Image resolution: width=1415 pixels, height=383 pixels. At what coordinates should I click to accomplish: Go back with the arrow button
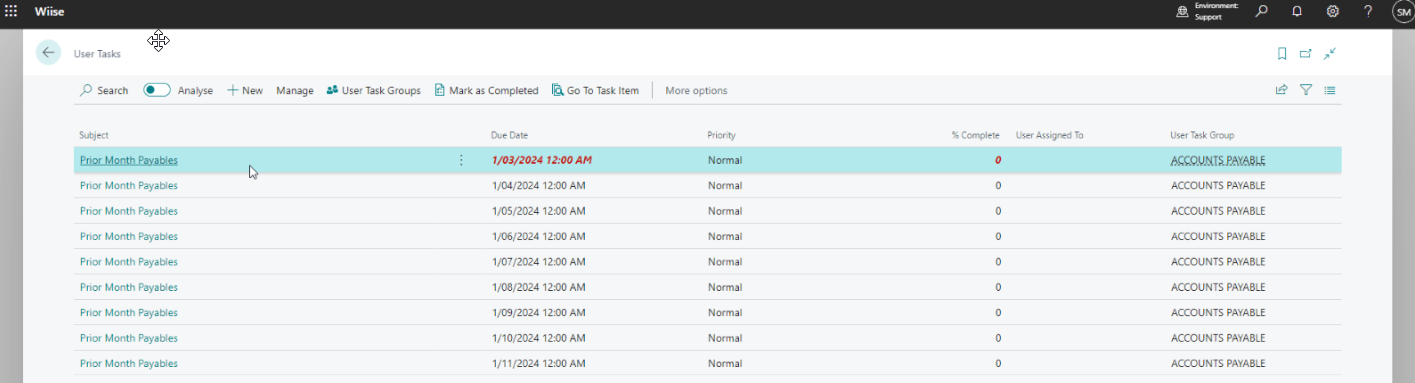pos(48,53)
